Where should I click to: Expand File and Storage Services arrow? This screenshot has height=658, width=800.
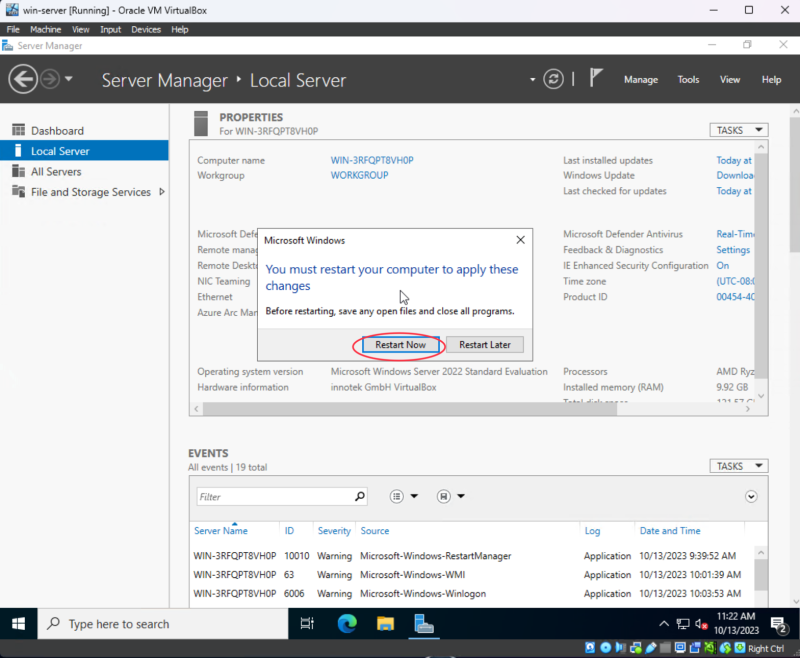pos(162,192)
